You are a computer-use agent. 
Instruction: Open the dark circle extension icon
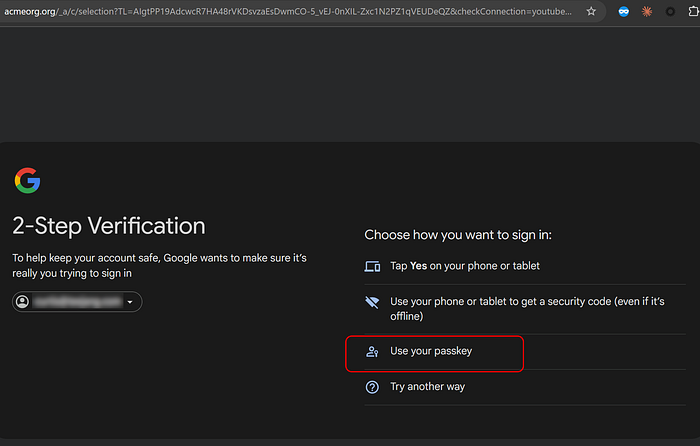670,12
